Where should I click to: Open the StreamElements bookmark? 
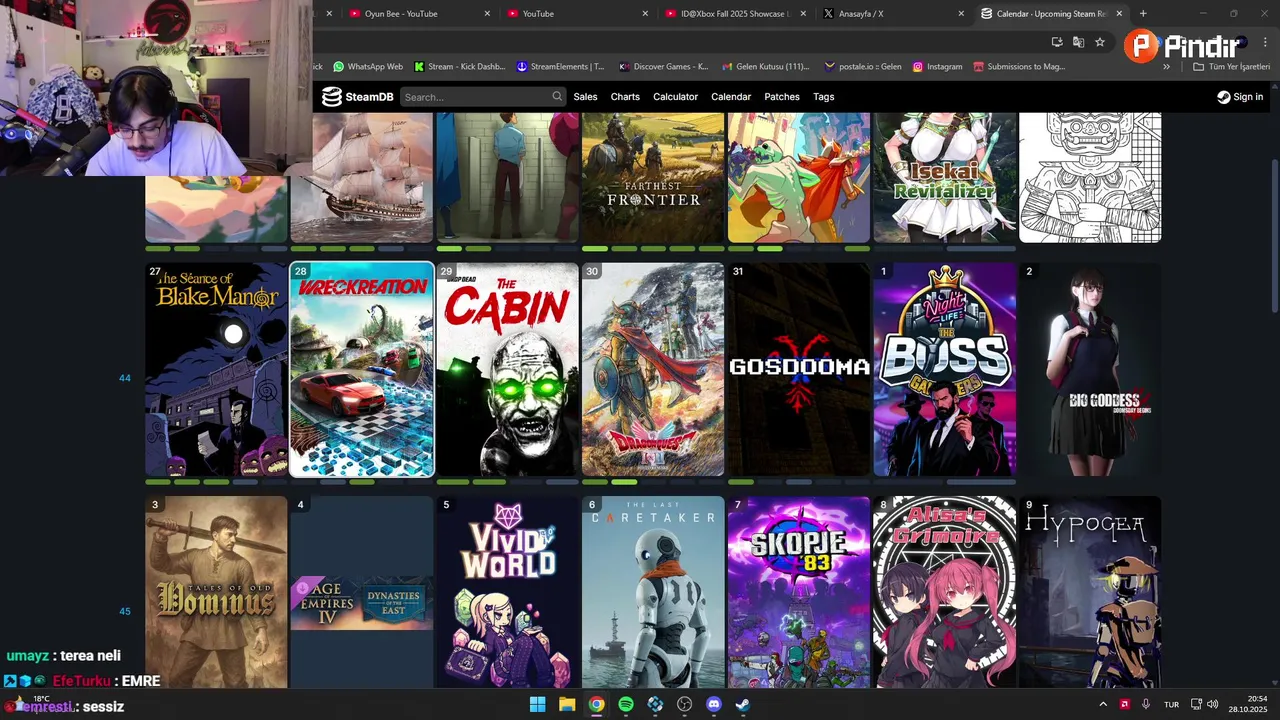click(x=560, y=67)
